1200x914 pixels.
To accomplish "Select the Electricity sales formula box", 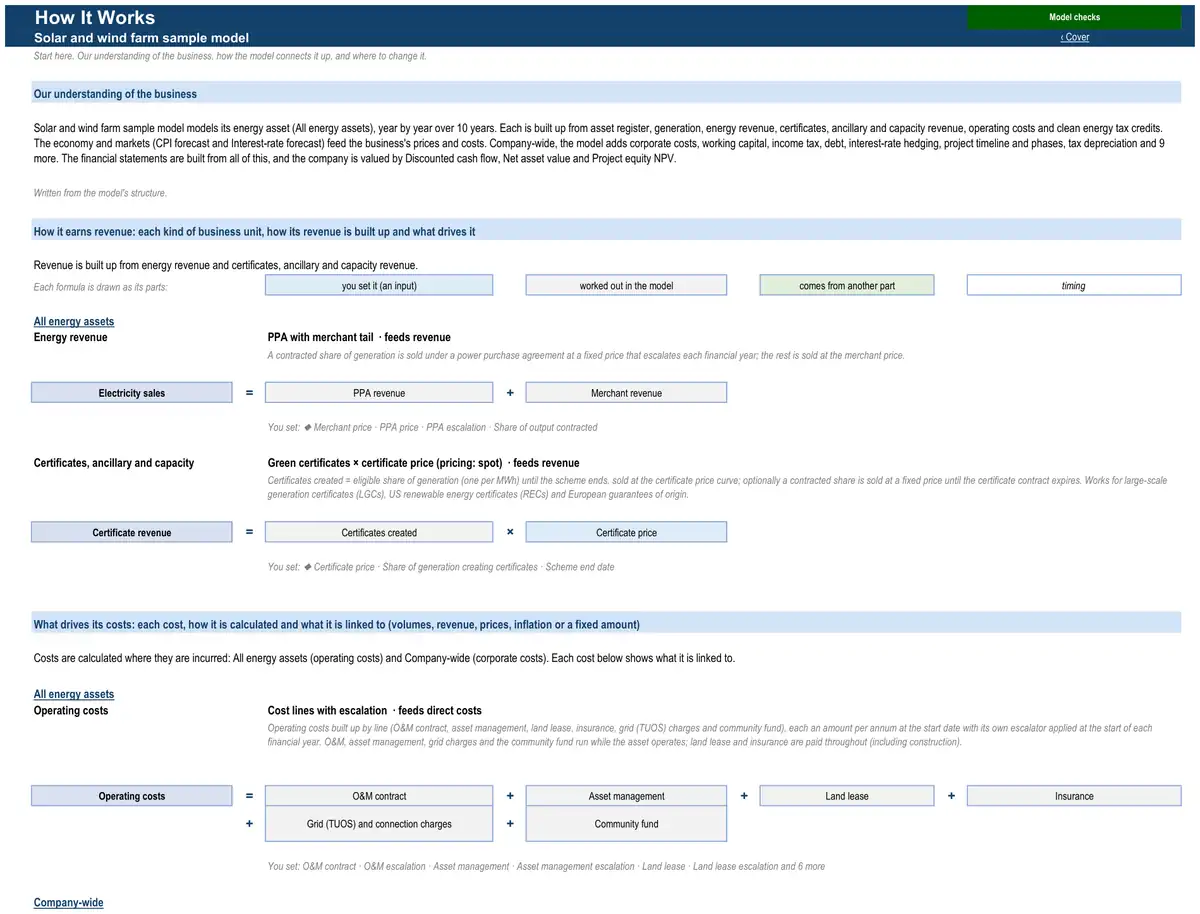I will pos(132,393).
